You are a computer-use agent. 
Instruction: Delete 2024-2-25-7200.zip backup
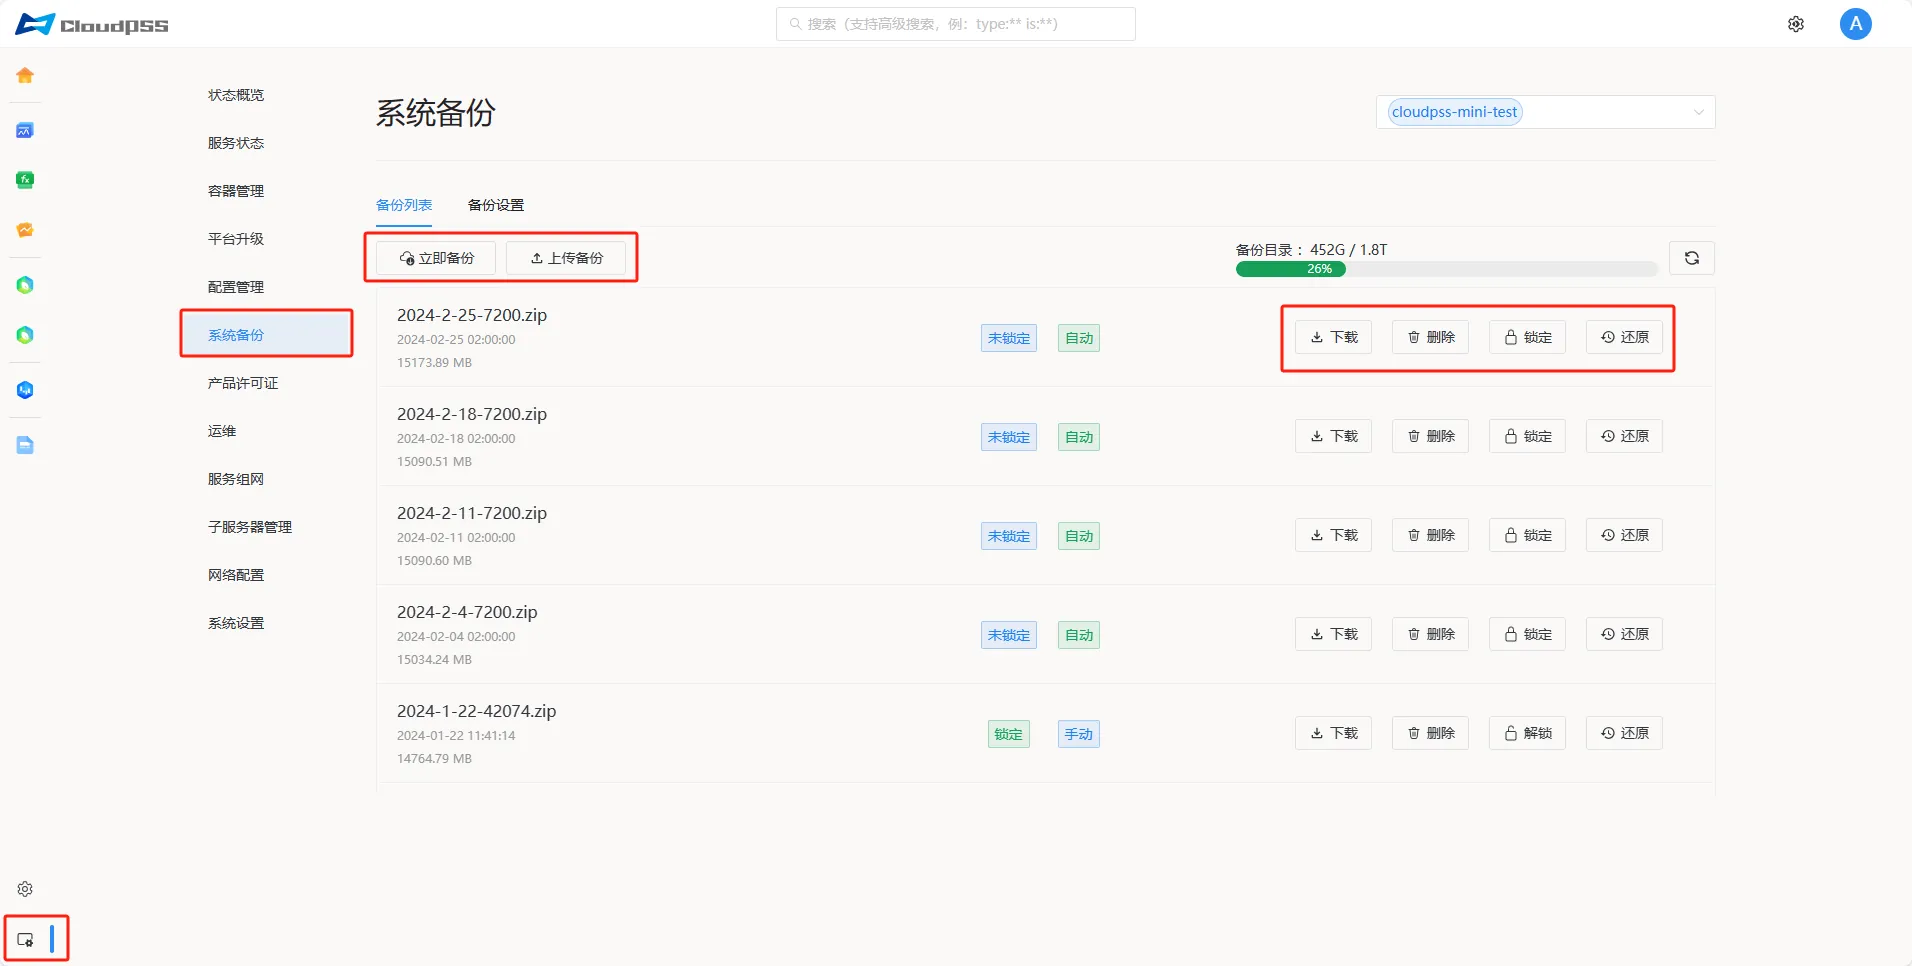(x=1431, y=337)
